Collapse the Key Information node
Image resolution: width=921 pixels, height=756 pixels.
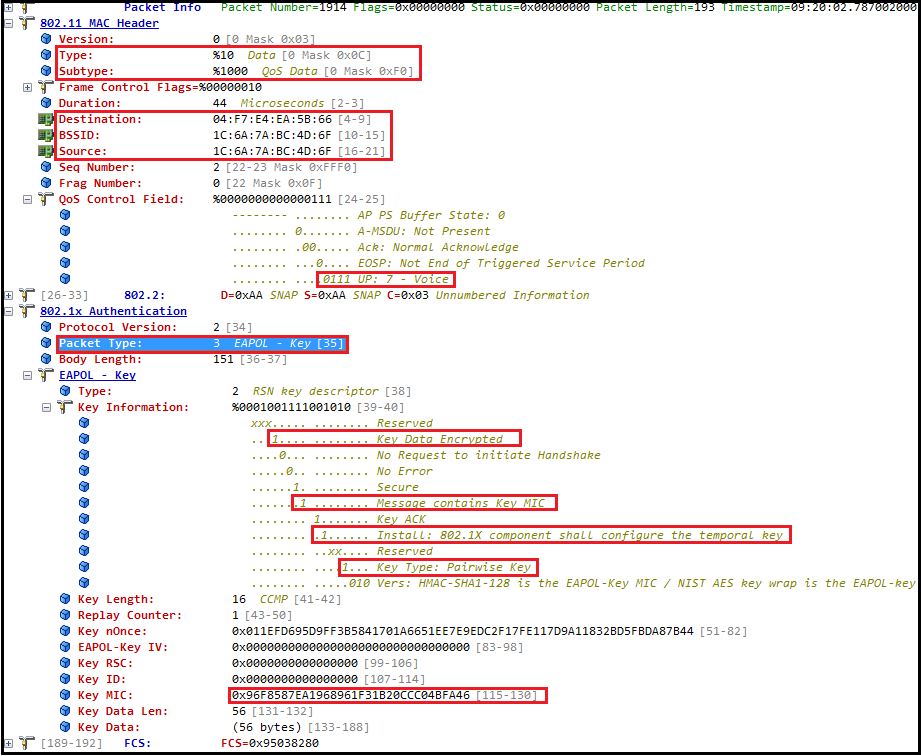[47, 407]
